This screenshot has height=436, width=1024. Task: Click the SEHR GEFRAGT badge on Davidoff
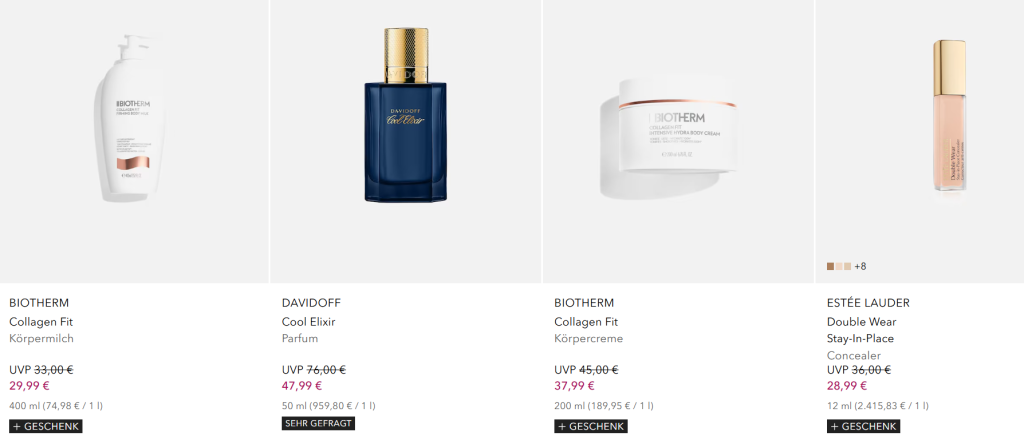318,424
